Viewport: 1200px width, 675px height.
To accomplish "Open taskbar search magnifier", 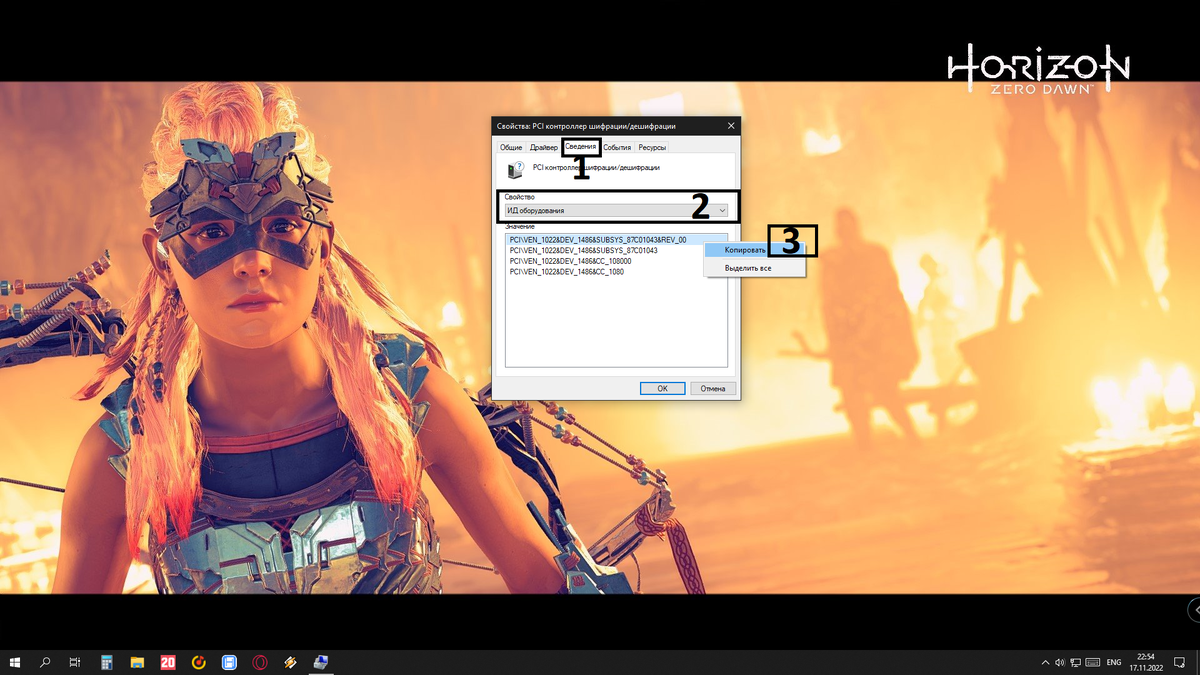I will 45,662.
